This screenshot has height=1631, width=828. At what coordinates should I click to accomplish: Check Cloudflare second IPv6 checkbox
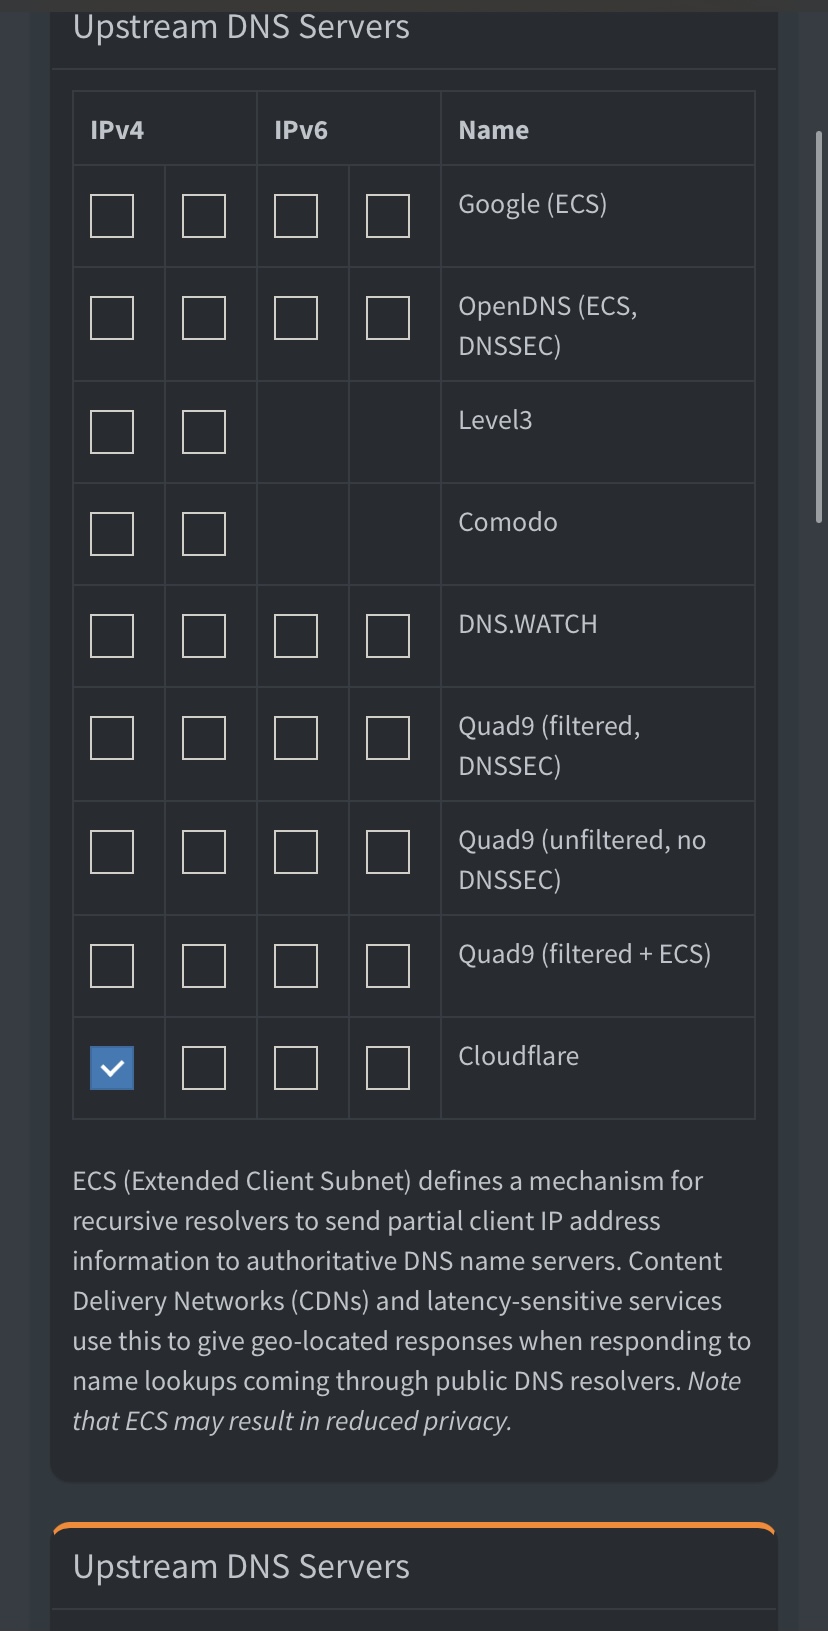(388, 1068)
